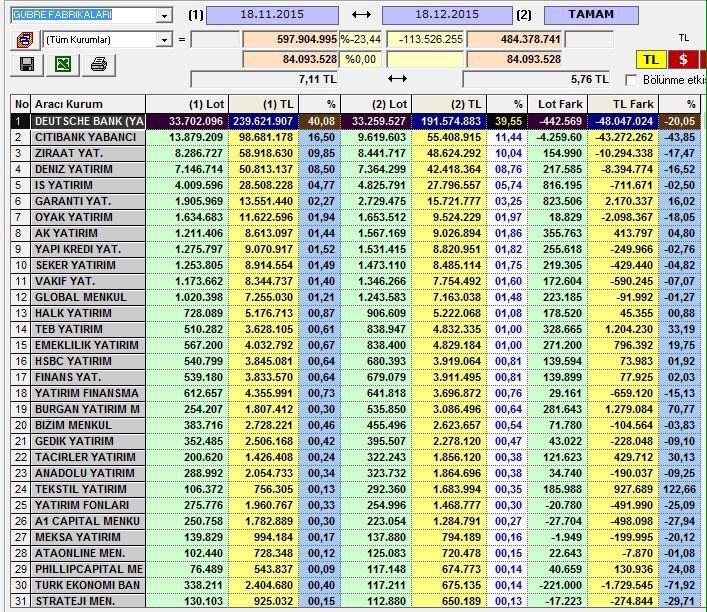Select ZIRAAT YAT. row name

[x=88, y=153]
